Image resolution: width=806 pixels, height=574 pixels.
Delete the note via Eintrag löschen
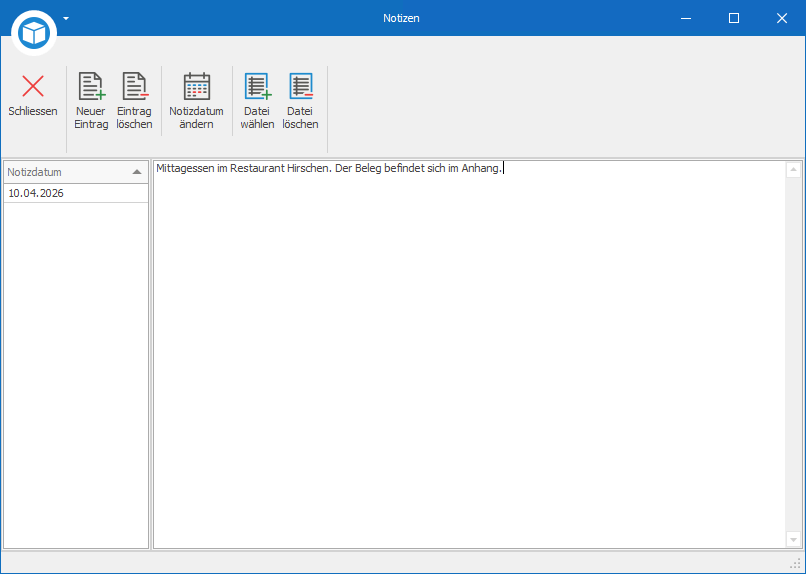[135, 100]
